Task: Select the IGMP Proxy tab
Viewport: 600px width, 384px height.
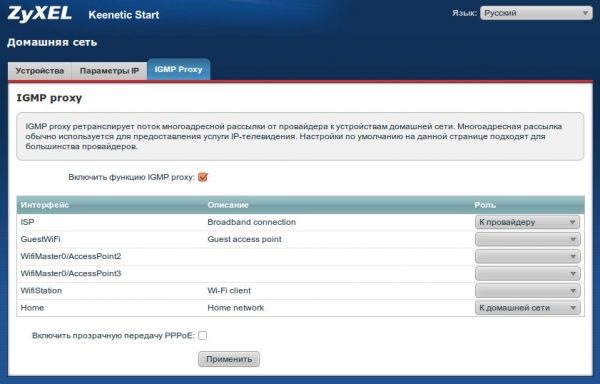Action: pyautogui.click(x=179, y=70)
